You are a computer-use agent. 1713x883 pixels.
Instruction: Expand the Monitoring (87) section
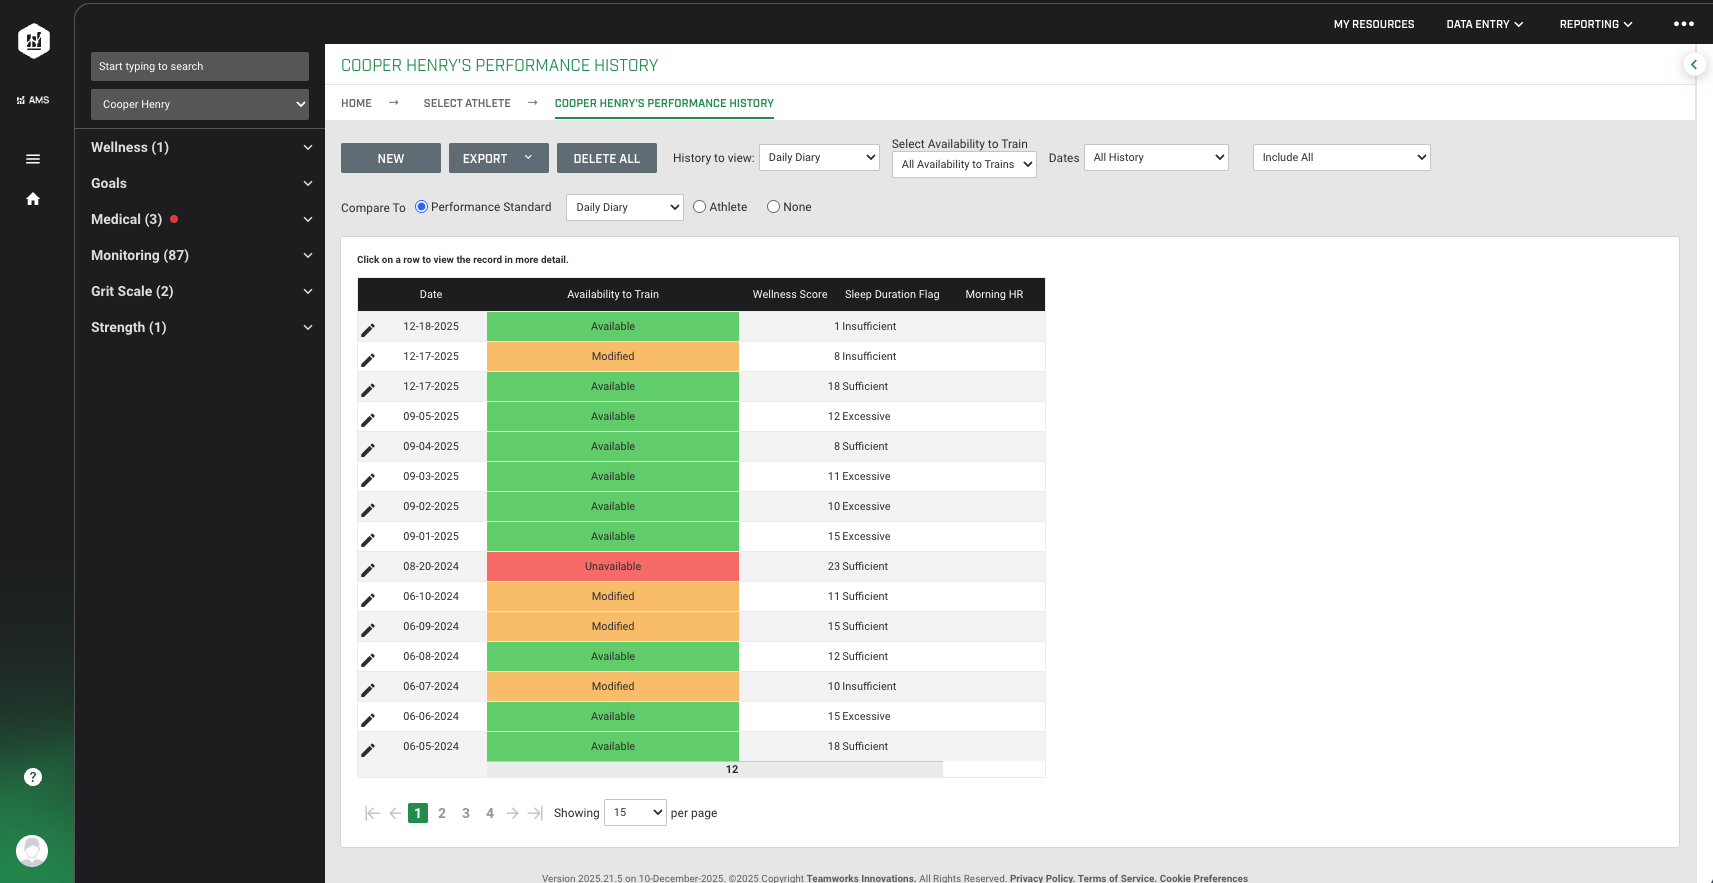click(x=201, y=255)
